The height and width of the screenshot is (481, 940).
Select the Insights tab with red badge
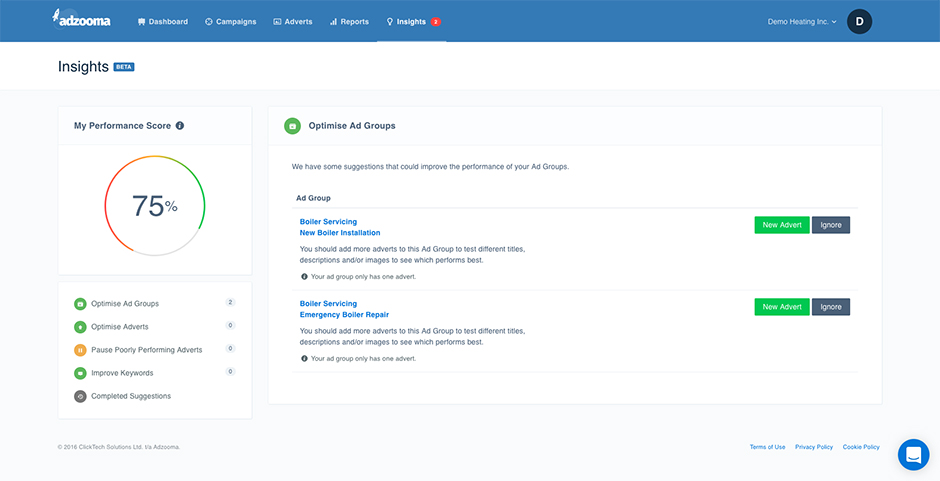413,22
